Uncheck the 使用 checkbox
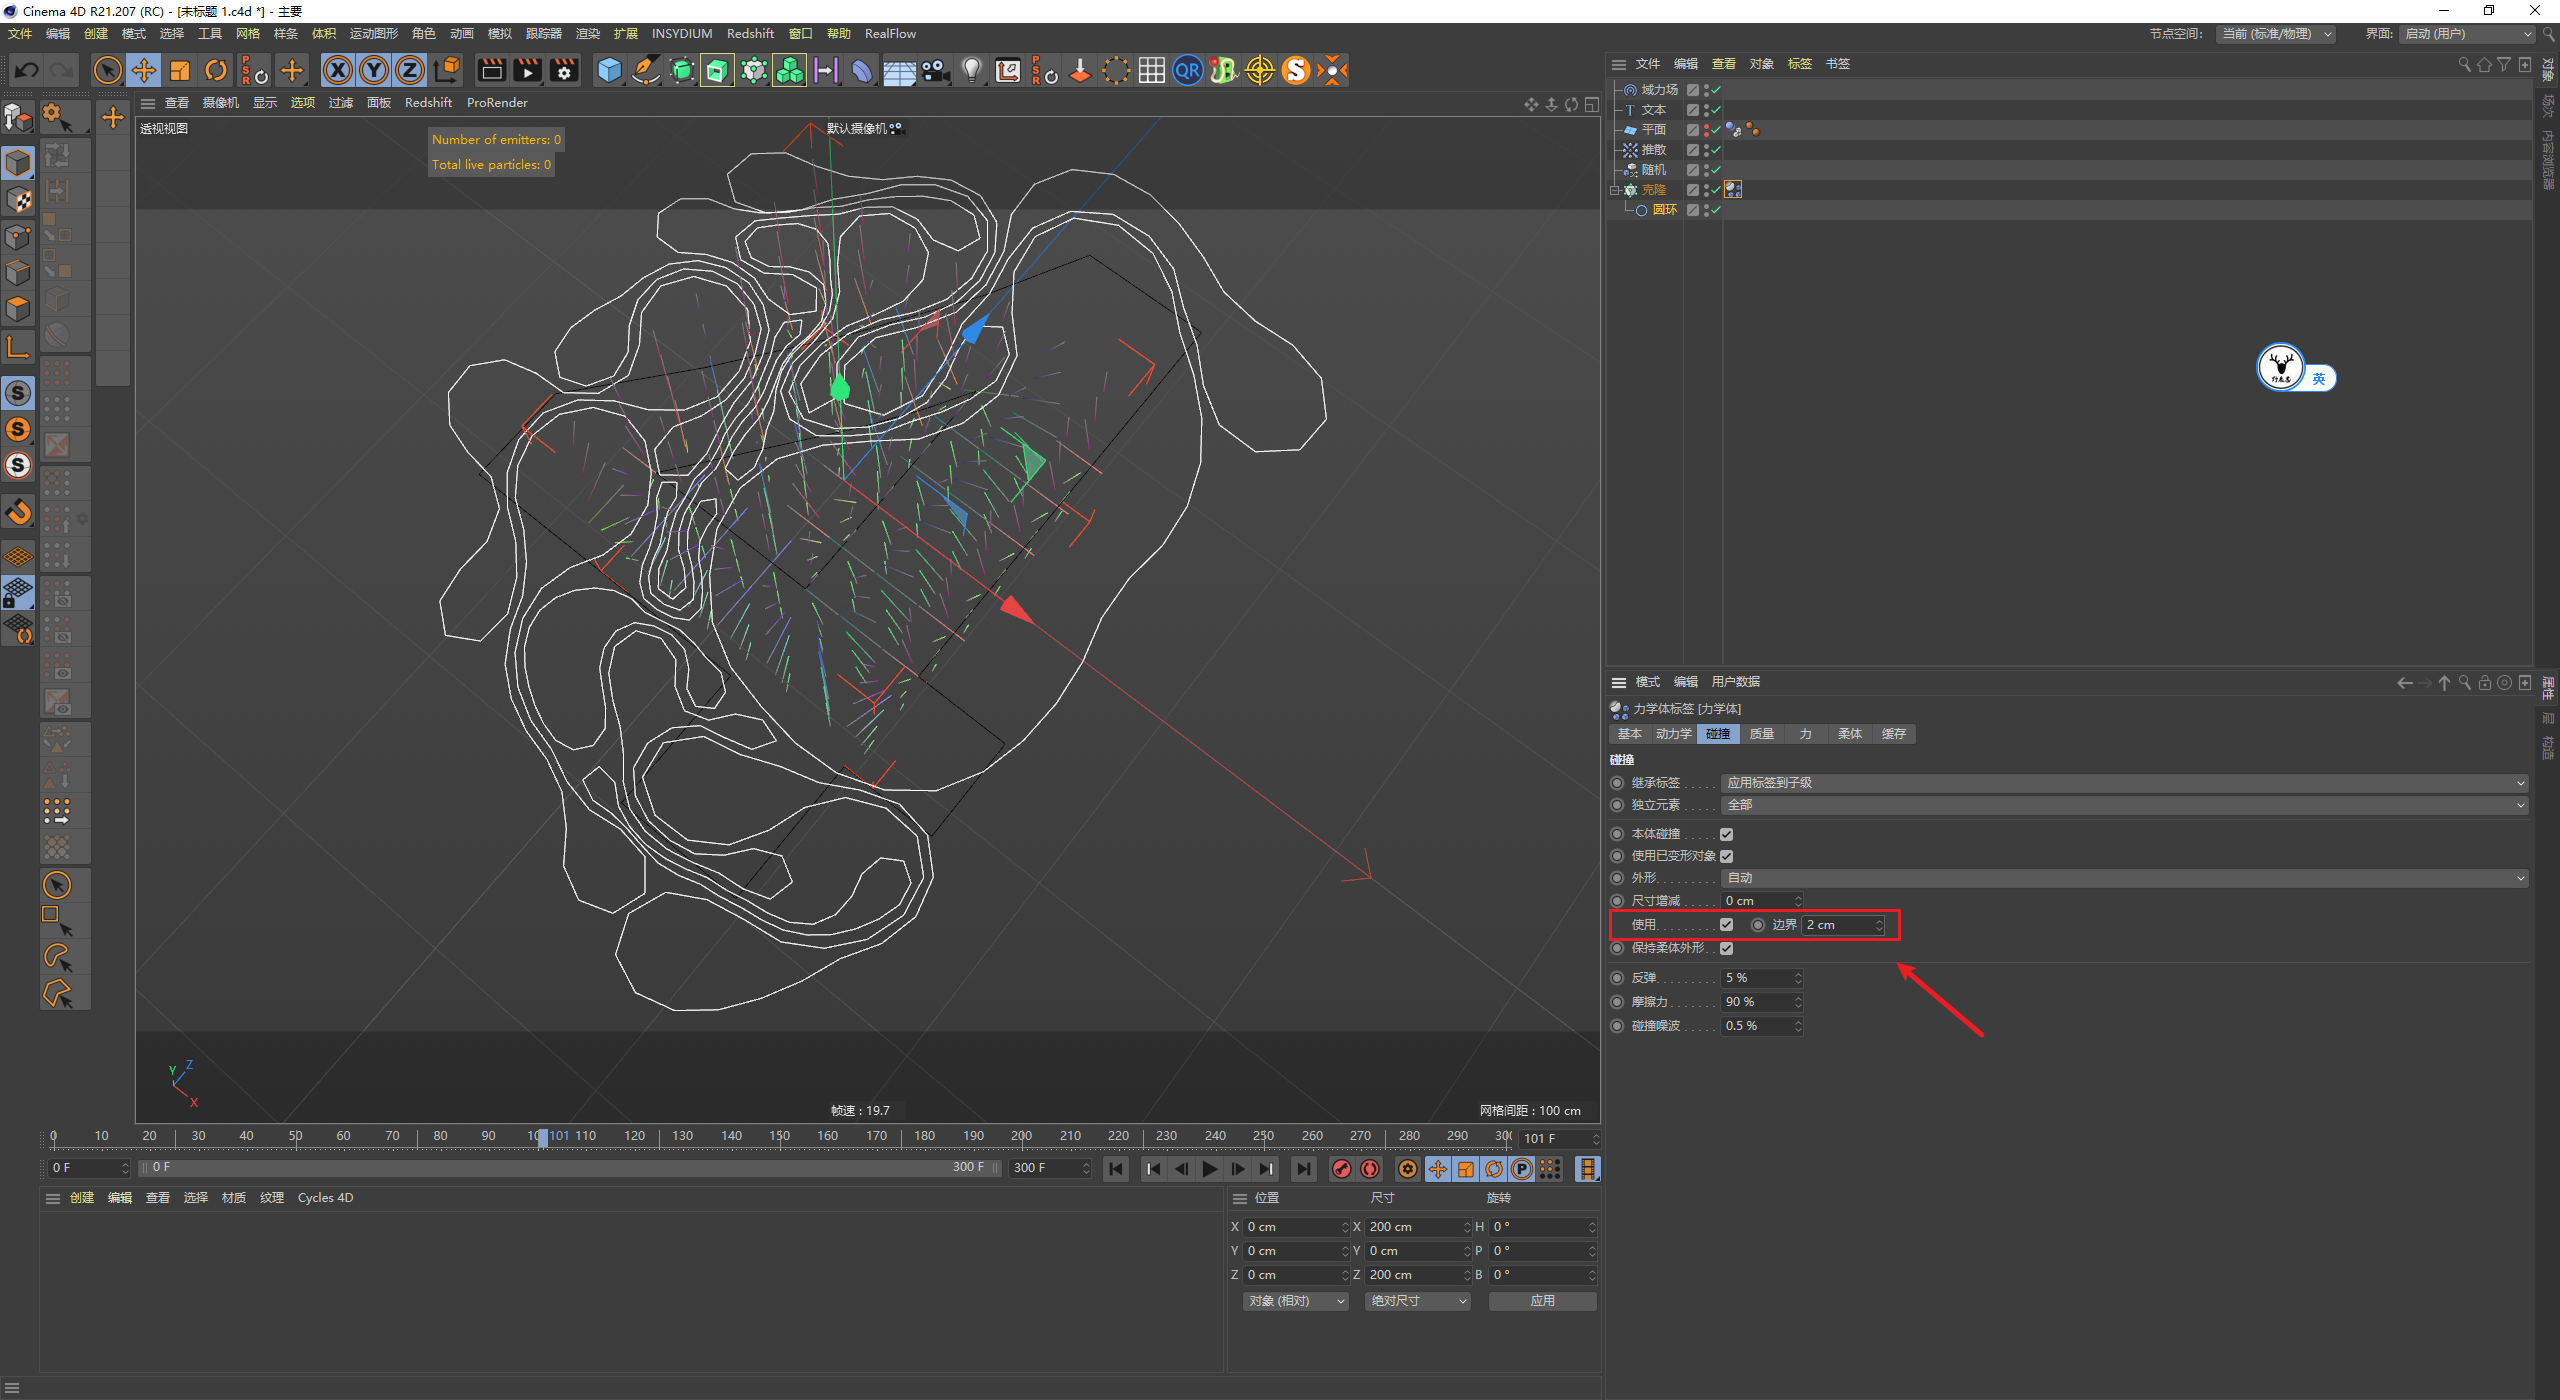The width and height of the screenshot is (2560, 1400). 1726,925
